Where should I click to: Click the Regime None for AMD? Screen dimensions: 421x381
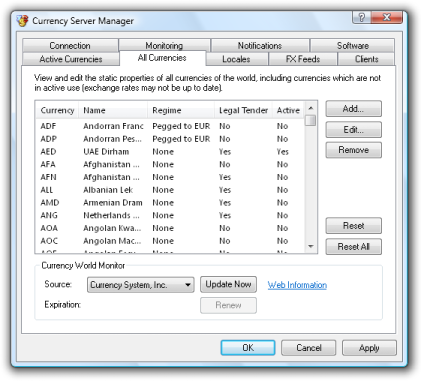tap(163, 203)
